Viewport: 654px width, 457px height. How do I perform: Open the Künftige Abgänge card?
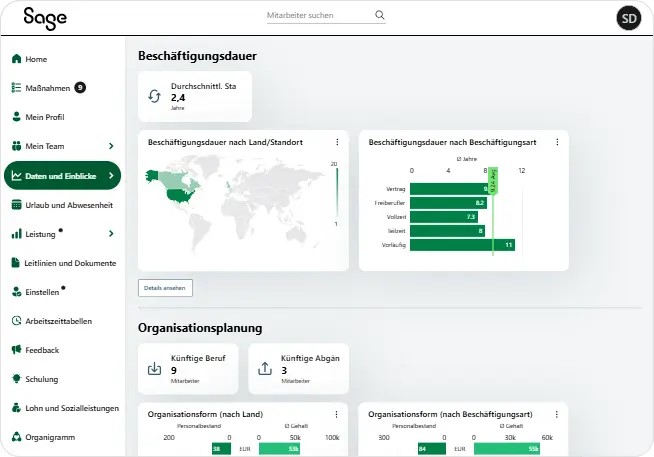[x=298, y=369]
